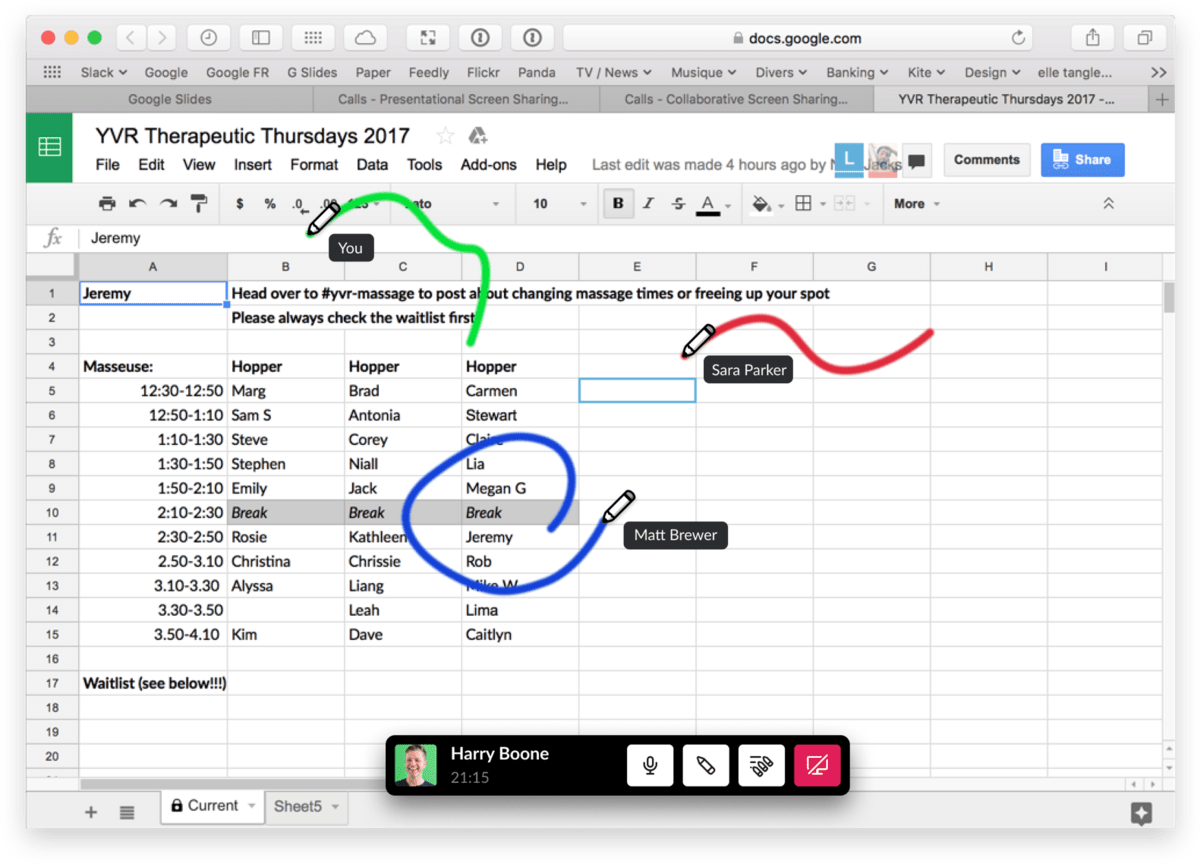Expand the Slack bookmarks folder
Viewport: 1200px width, 864px height.
click(104, 72)
